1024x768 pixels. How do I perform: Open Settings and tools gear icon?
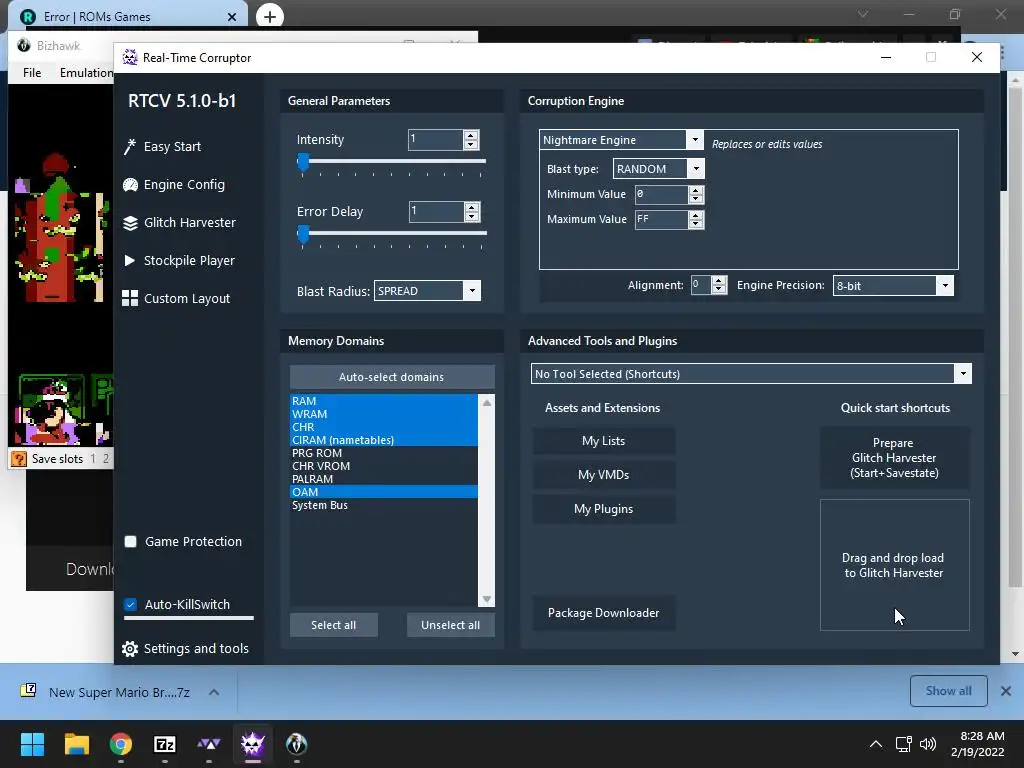[x=130, y=648]
